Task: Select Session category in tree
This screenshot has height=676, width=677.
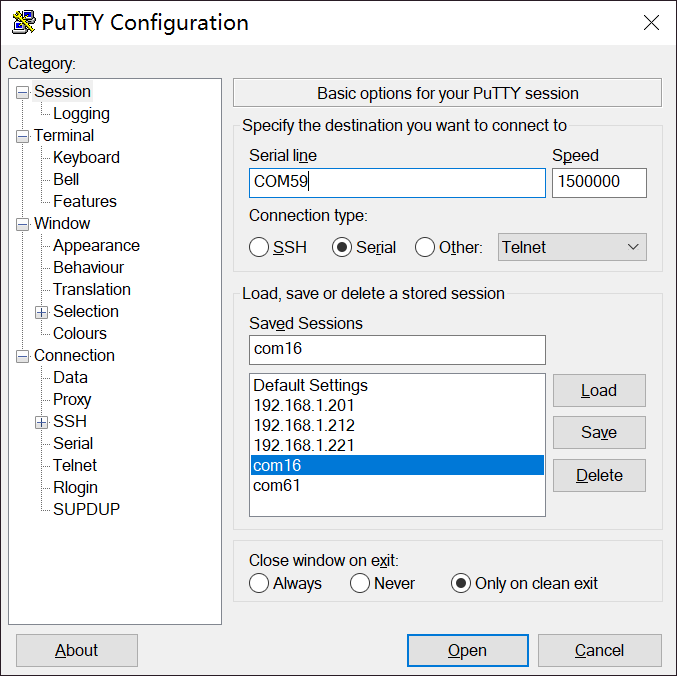Action: (x=62, y=92)
